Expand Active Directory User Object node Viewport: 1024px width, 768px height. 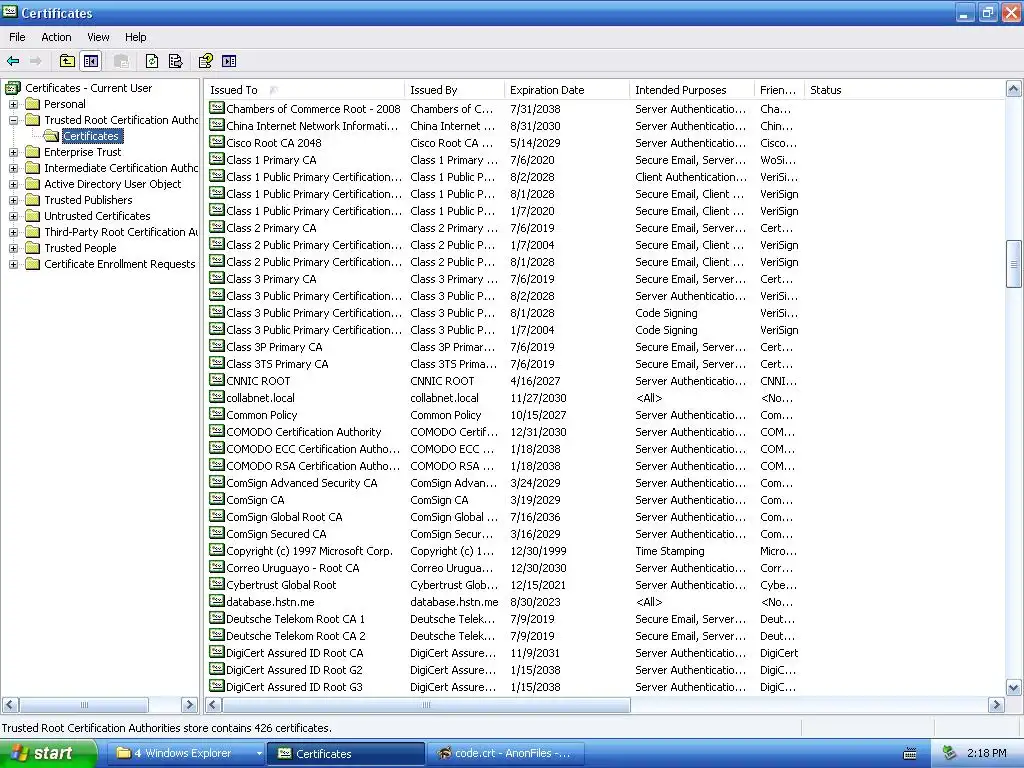click(x=13, y=184)
